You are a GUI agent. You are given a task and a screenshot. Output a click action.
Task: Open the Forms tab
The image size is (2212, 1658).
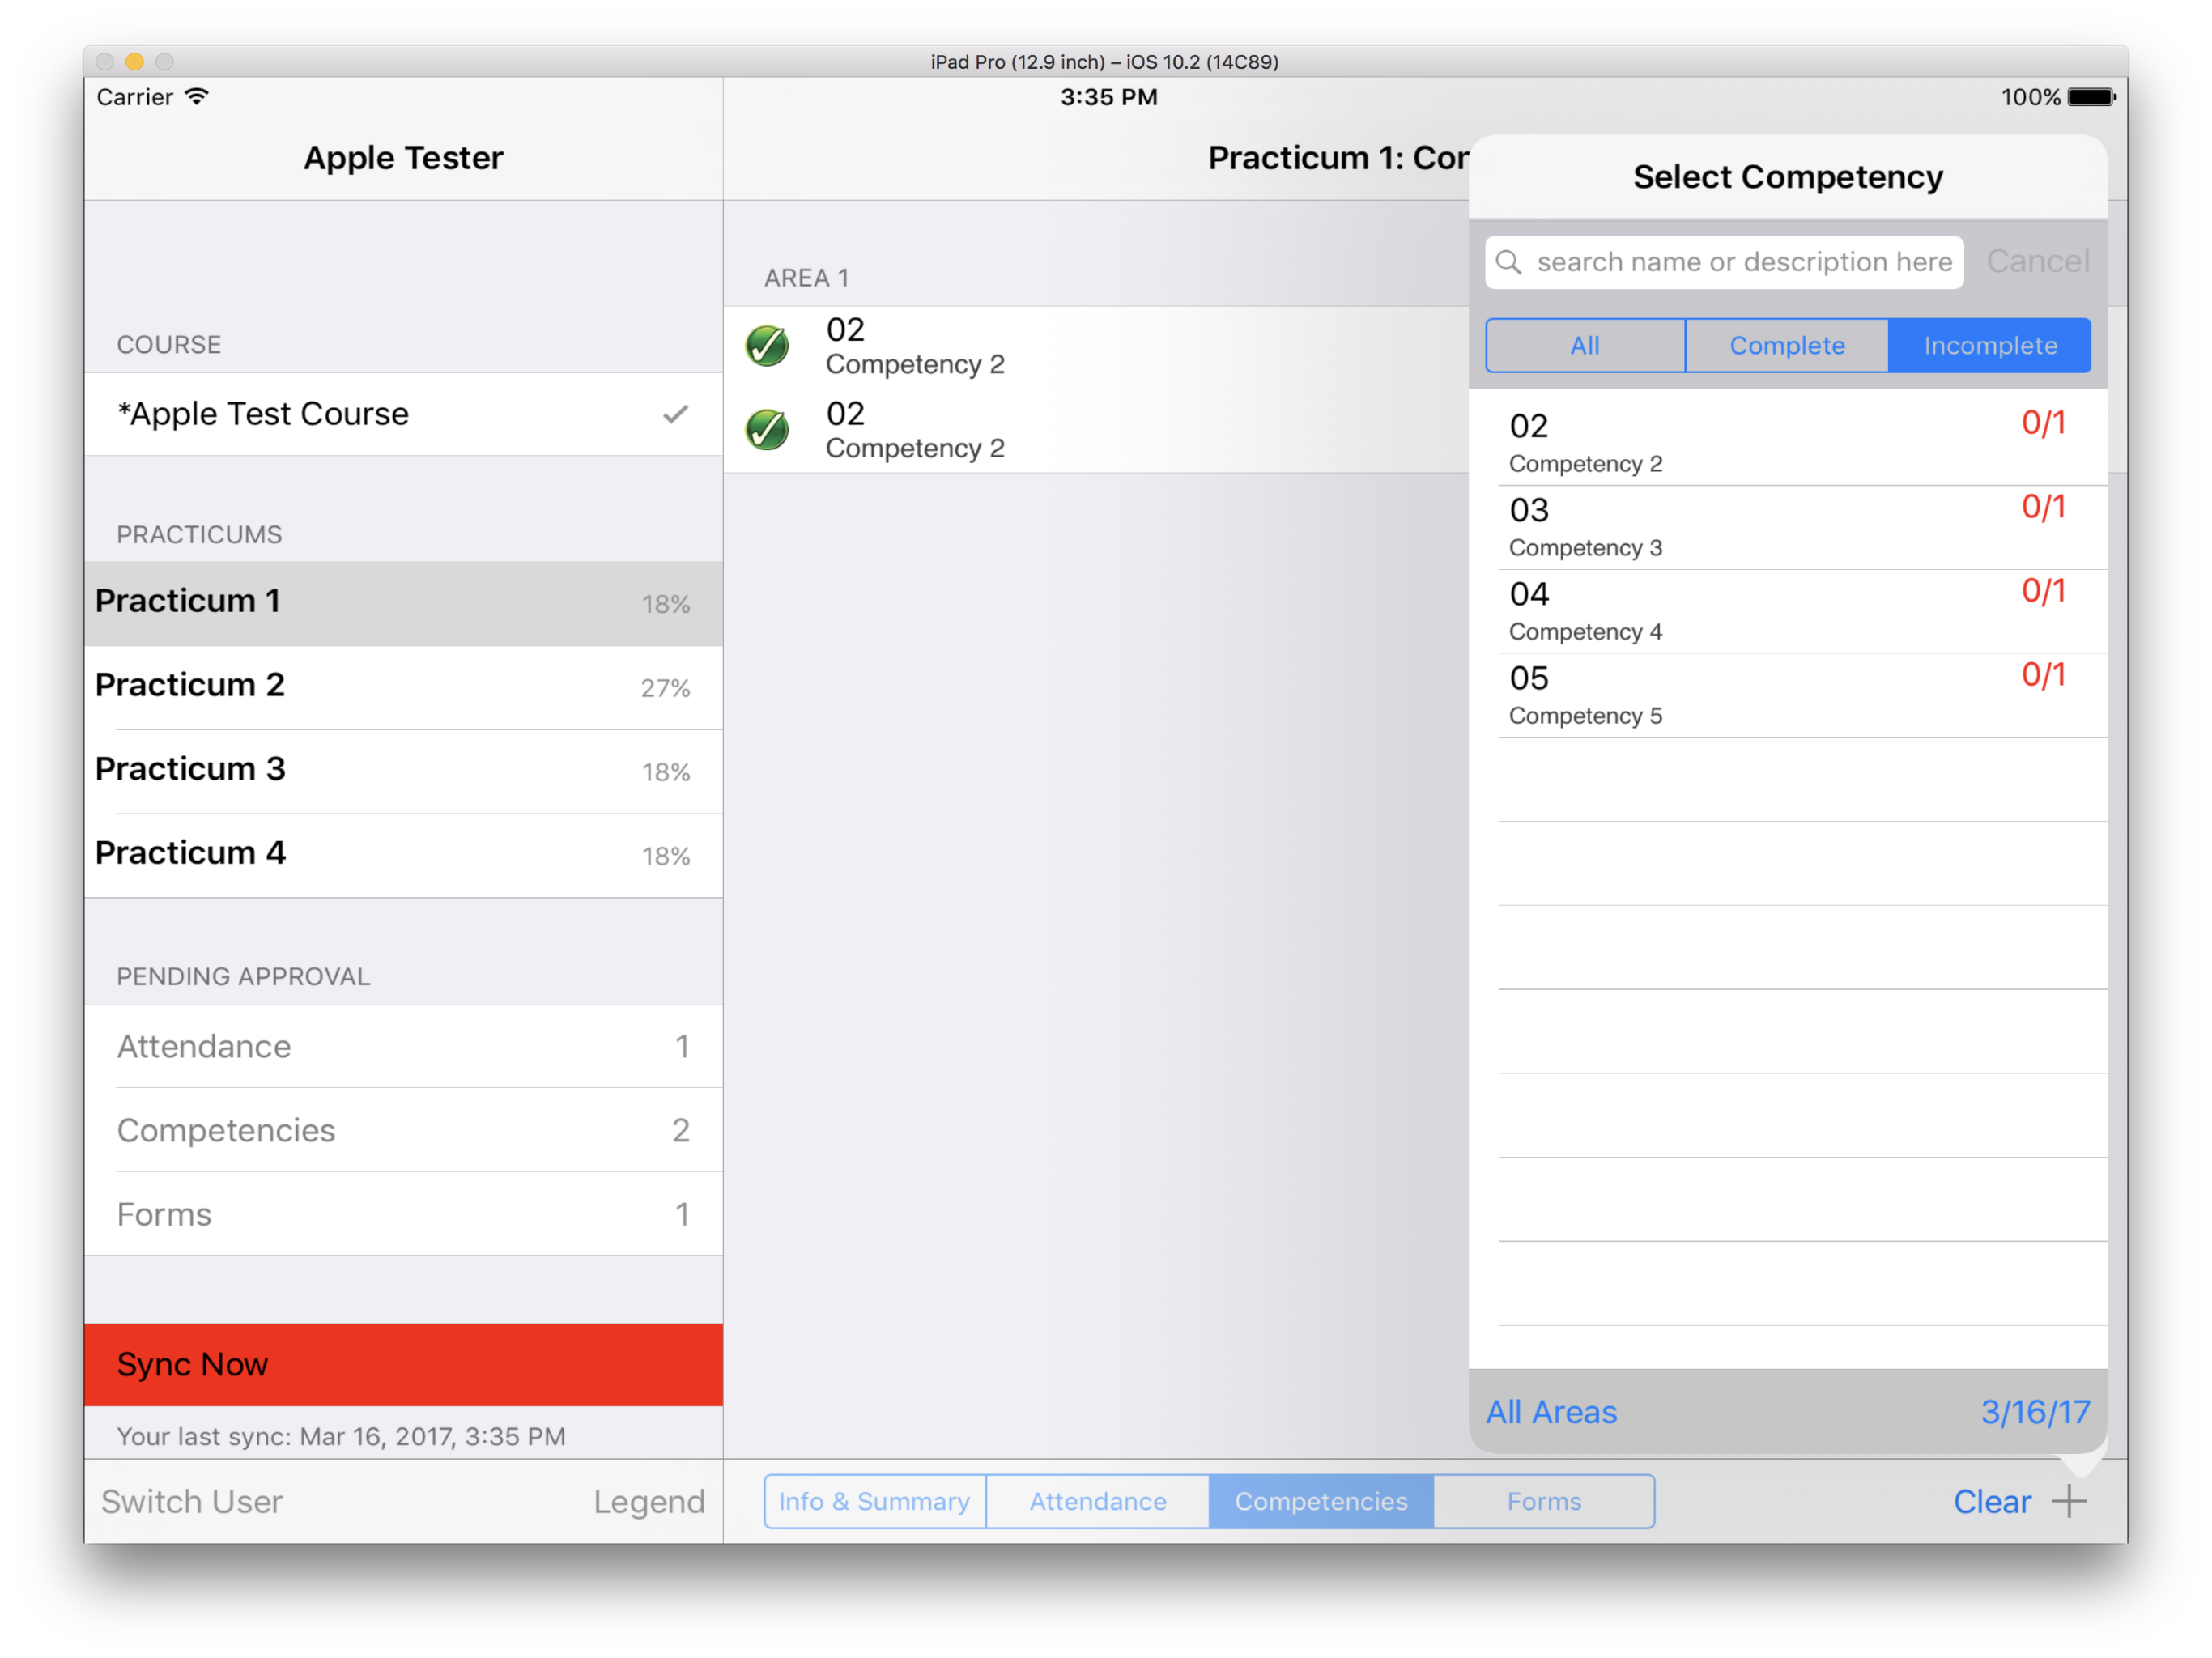[1544, 1501]
